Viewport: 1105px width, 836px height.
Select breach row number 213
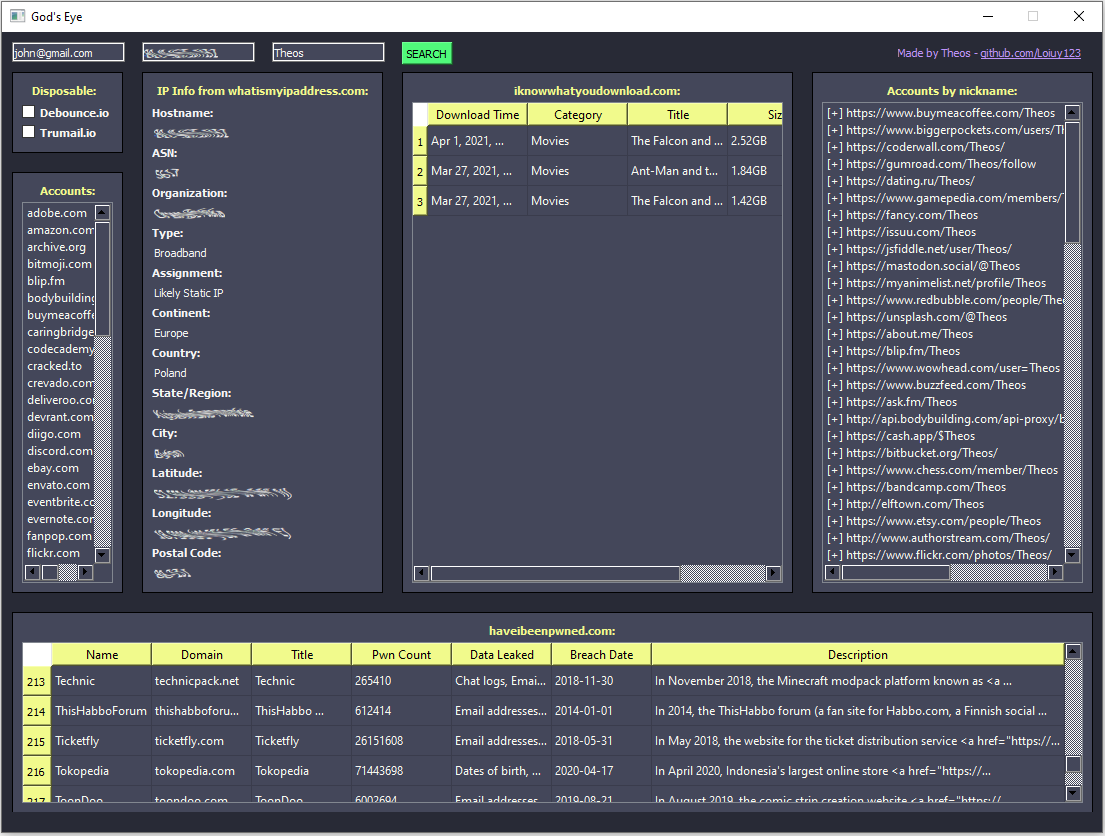coord(36,681)
